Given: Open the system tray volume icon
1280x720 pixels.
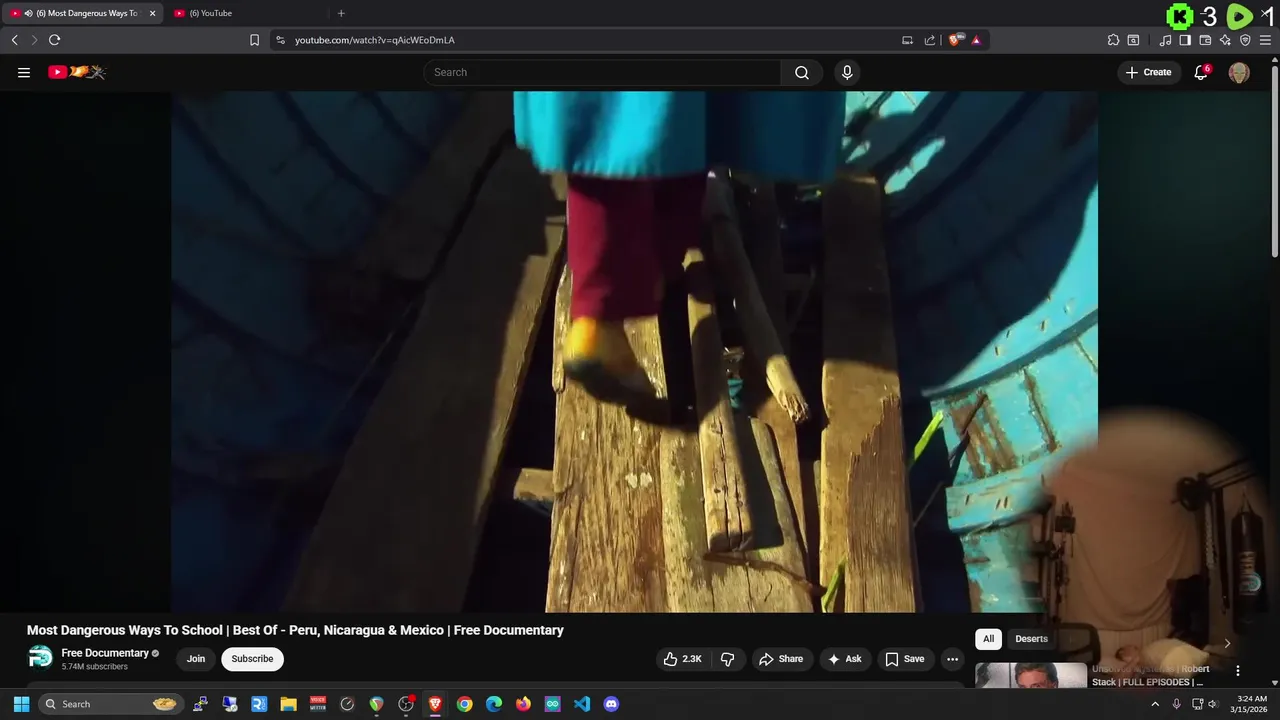Looking at the screenshot, I should (x=1212, y=704).
